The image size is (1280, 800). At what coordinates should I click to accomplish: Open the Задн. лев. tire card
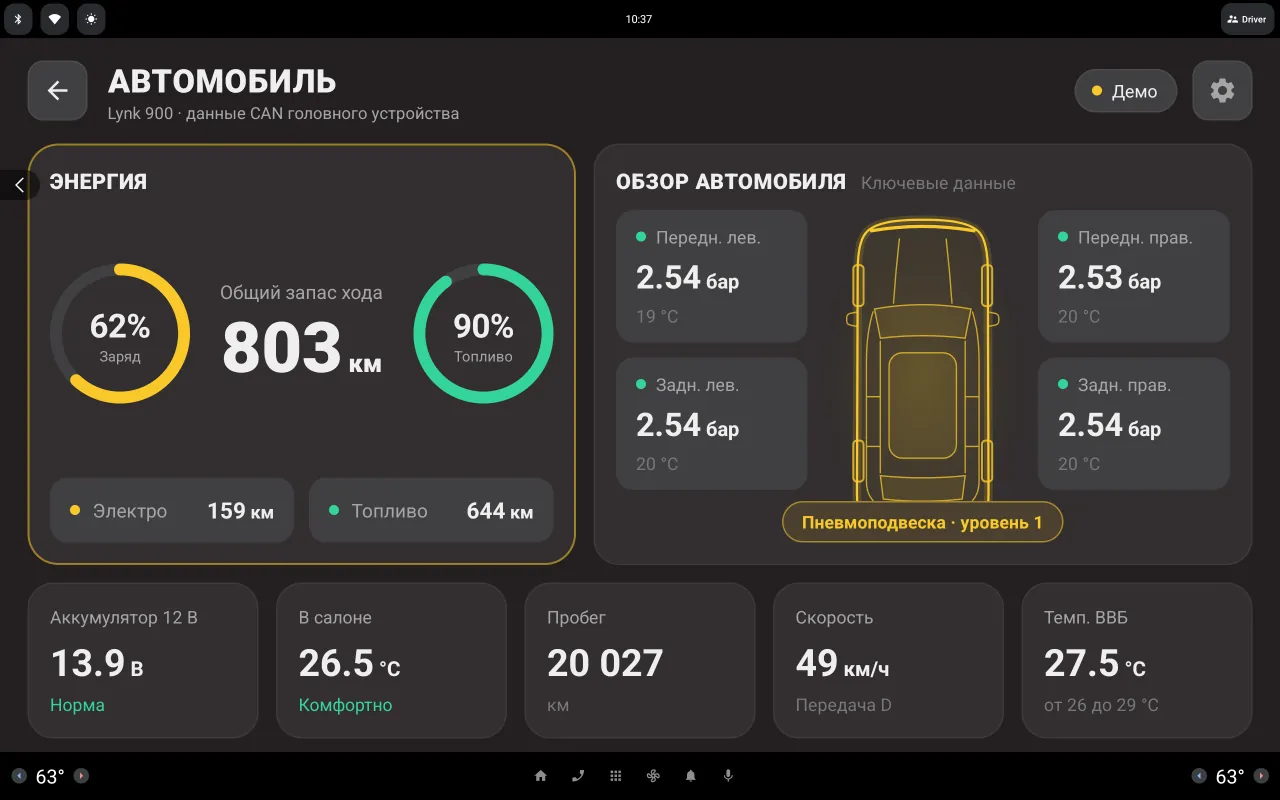point(711,424)
